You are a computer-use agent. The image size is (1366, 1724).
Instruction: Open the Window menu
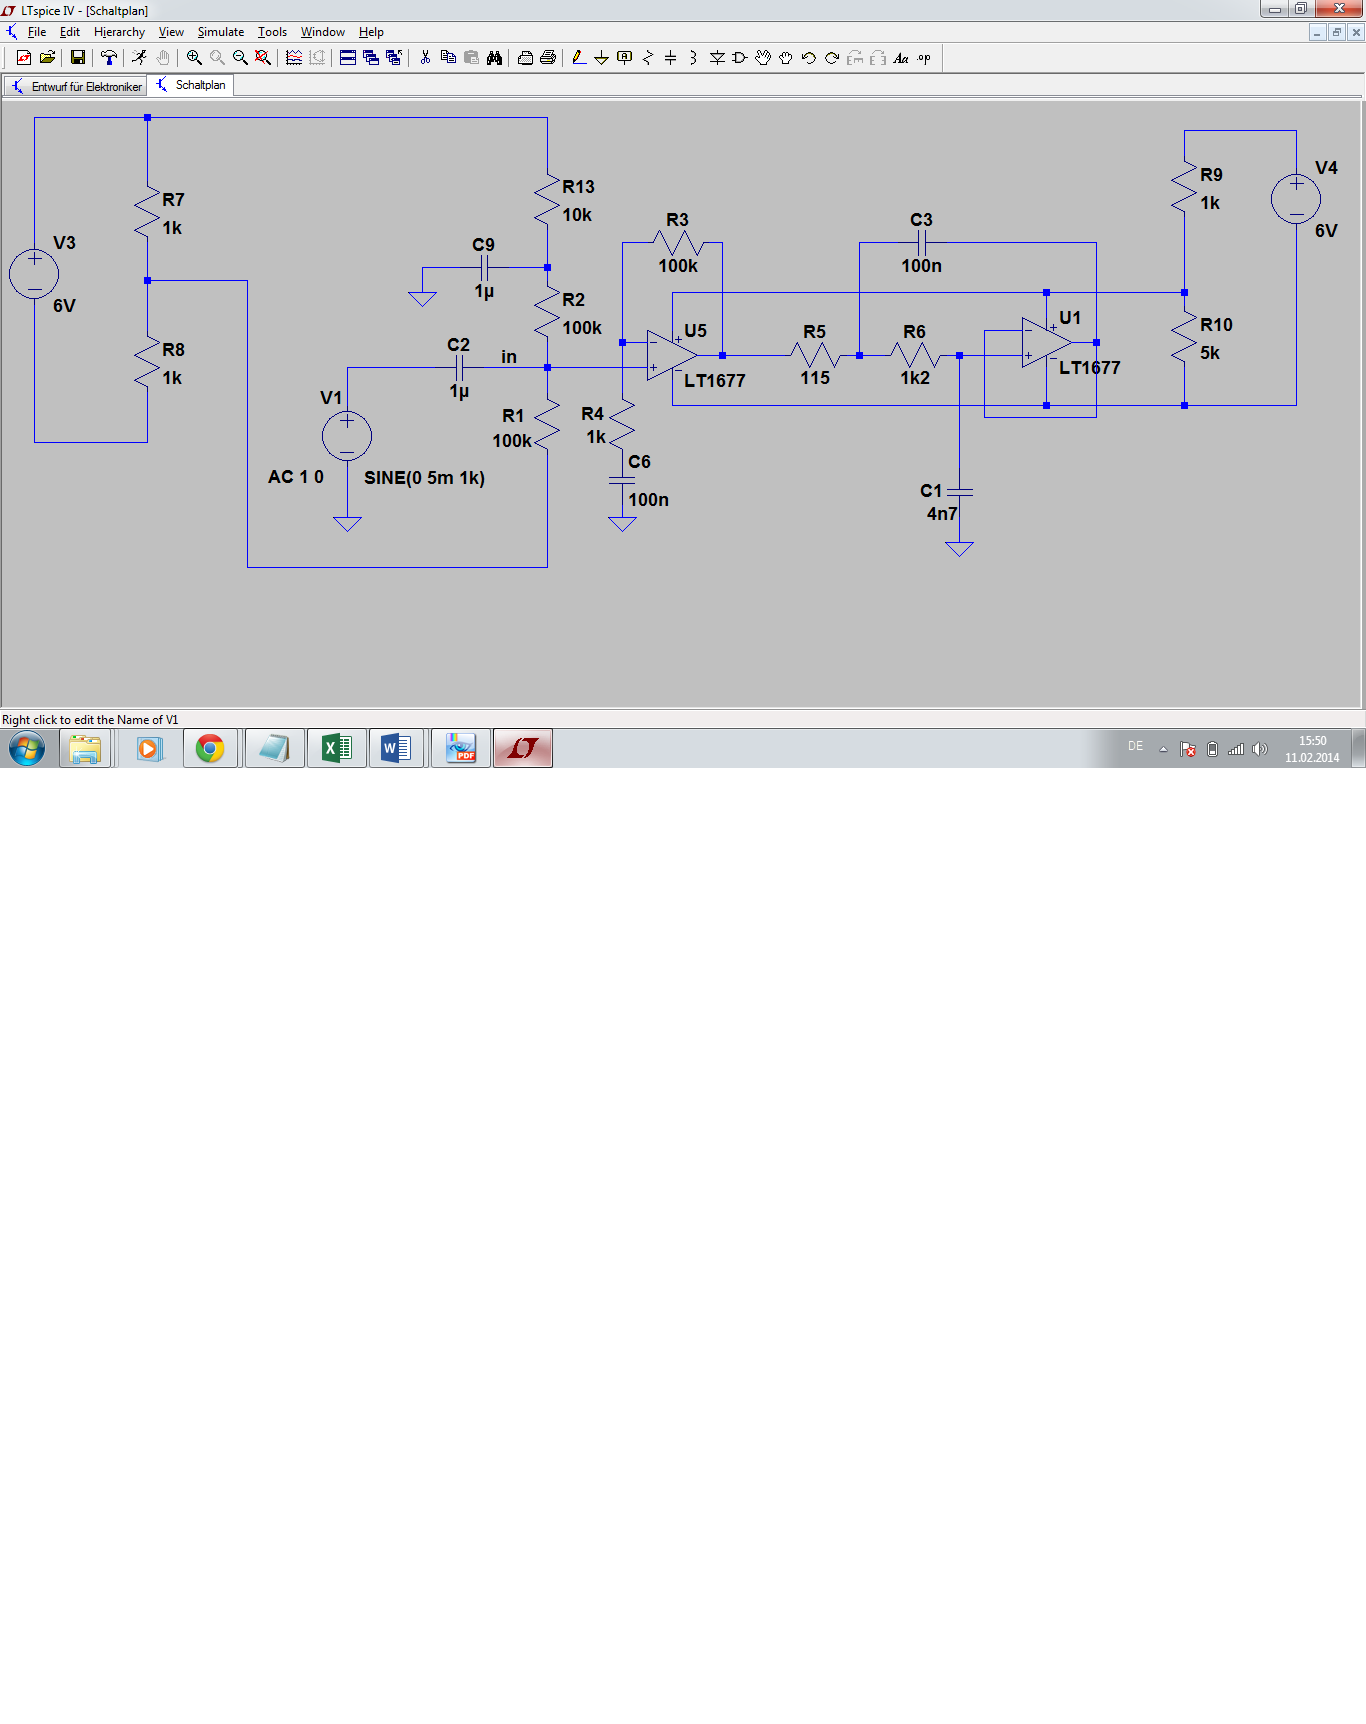pyautogui.click(x=323, y=32)
